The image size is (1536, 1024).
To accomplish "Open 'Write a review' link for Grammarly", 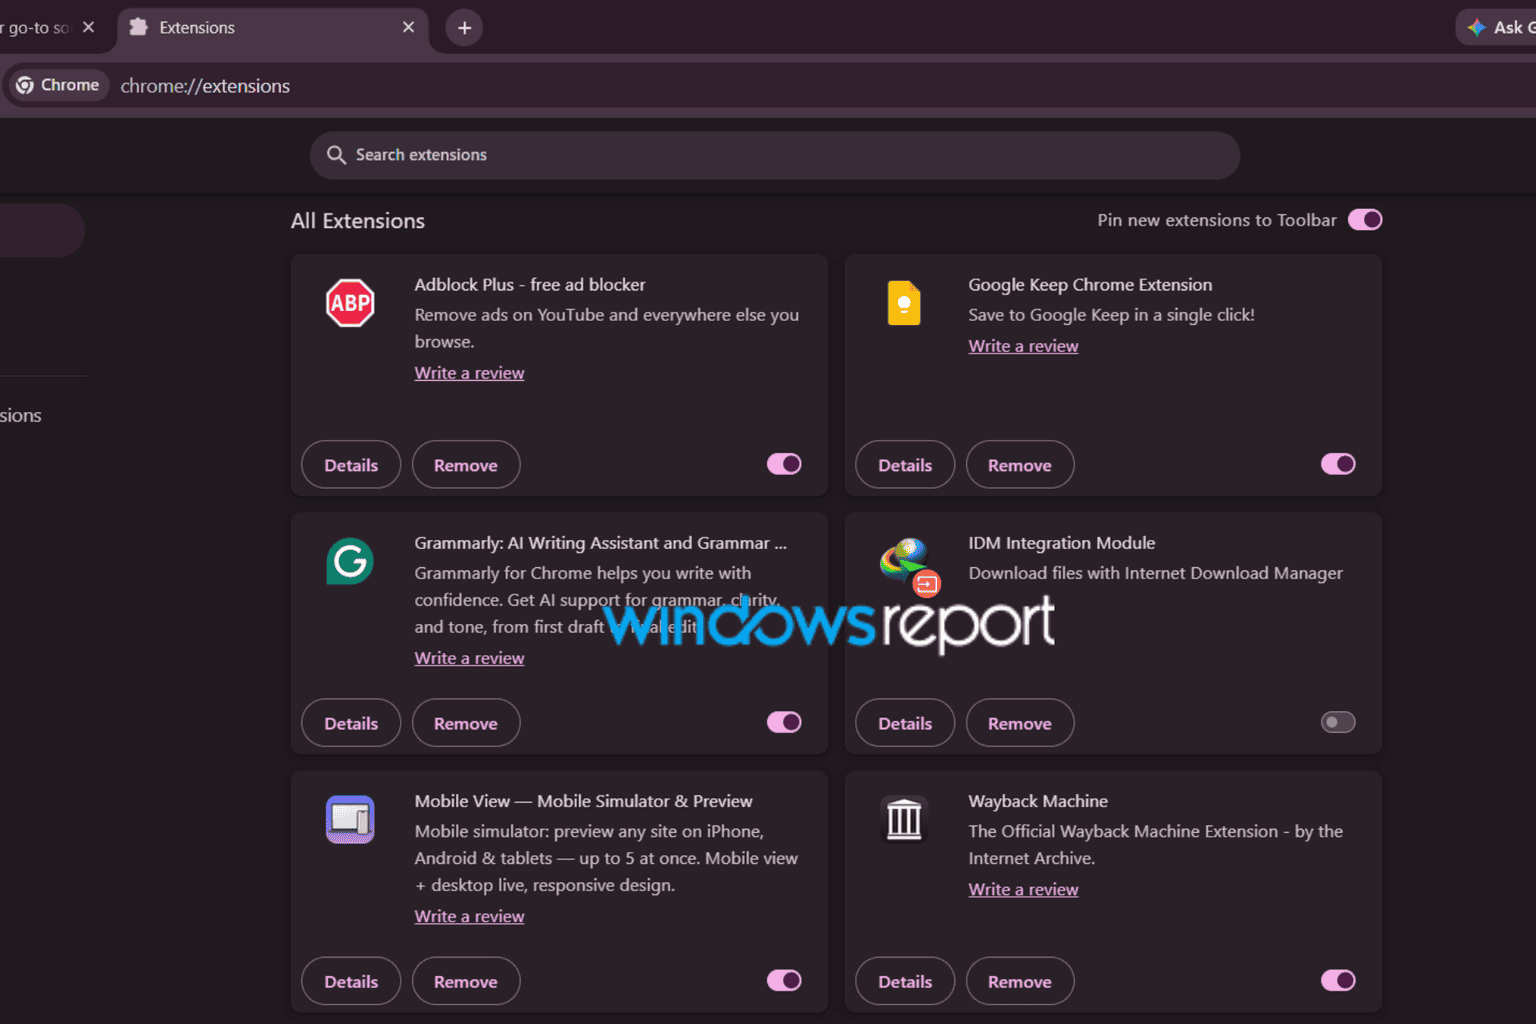I will coord(469,658).
